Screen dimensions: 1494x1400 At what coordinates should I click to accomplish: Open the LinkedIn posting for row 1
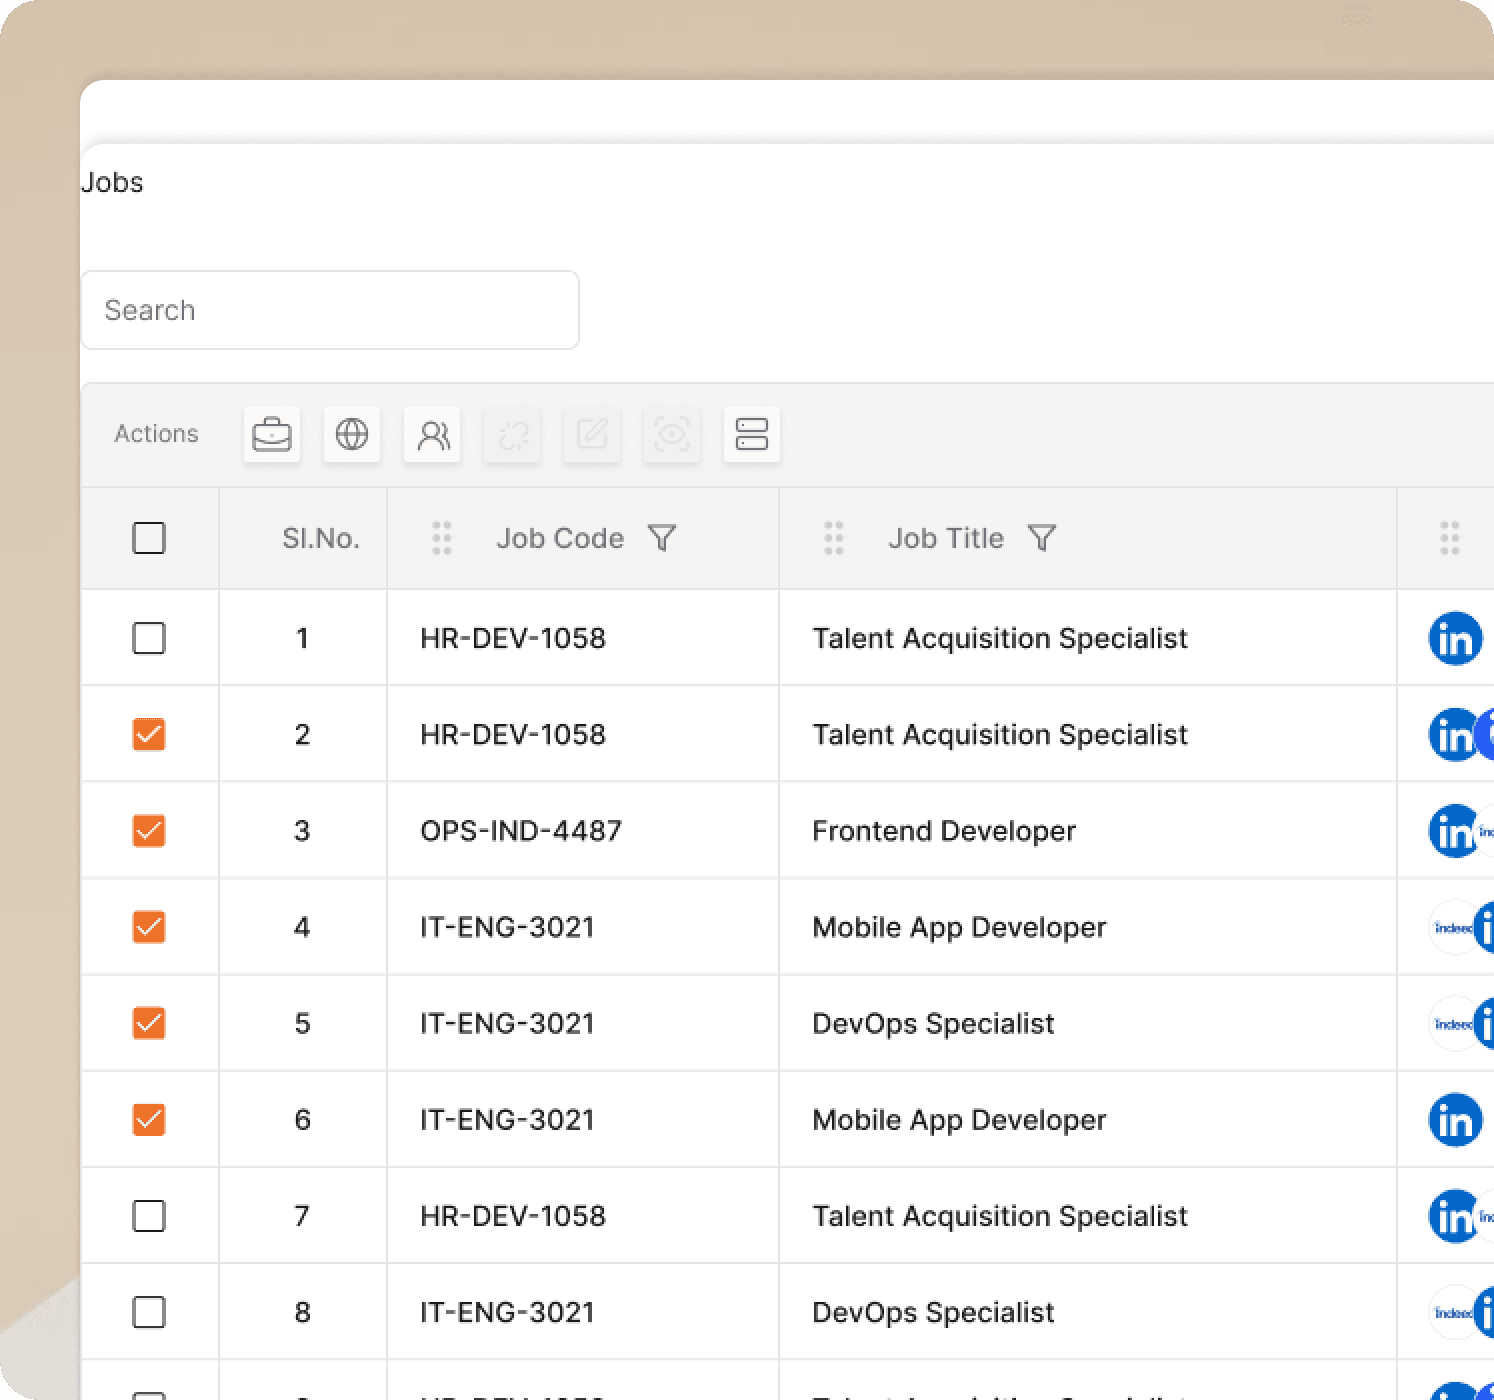click(1456, 638)
